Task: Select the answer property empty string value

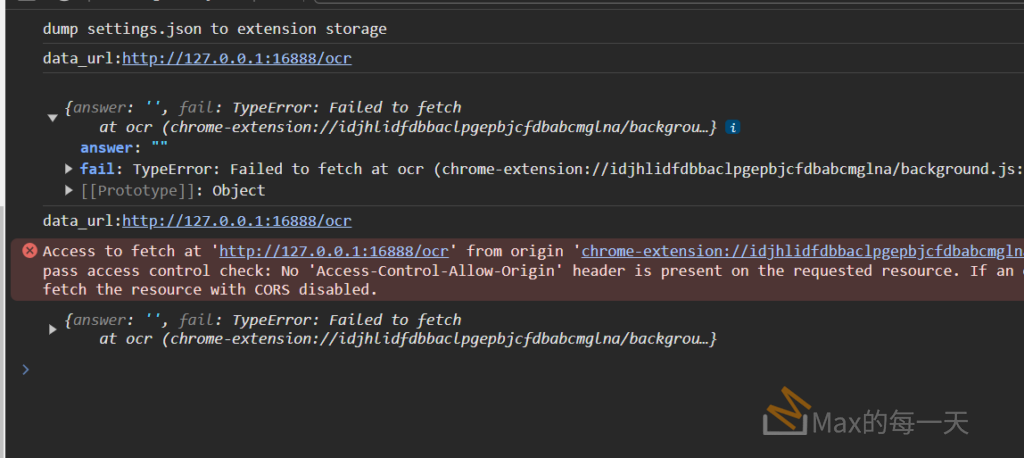Action: pyautogui.click(x=159, y=148)
